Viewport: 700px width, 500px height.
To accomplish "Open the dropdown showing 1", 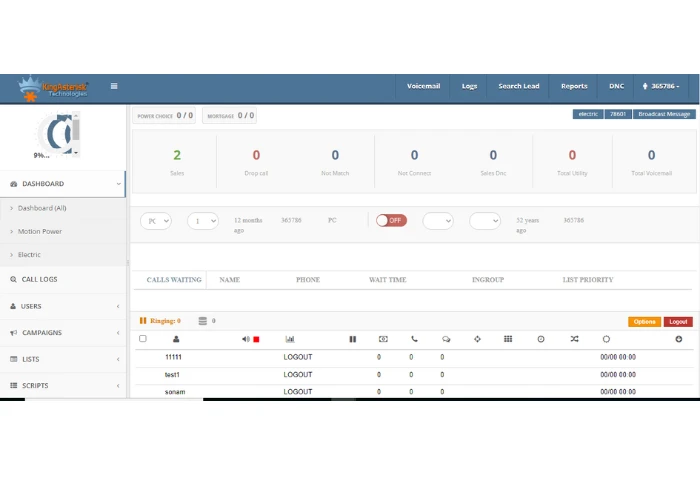I will pos(203,221).
